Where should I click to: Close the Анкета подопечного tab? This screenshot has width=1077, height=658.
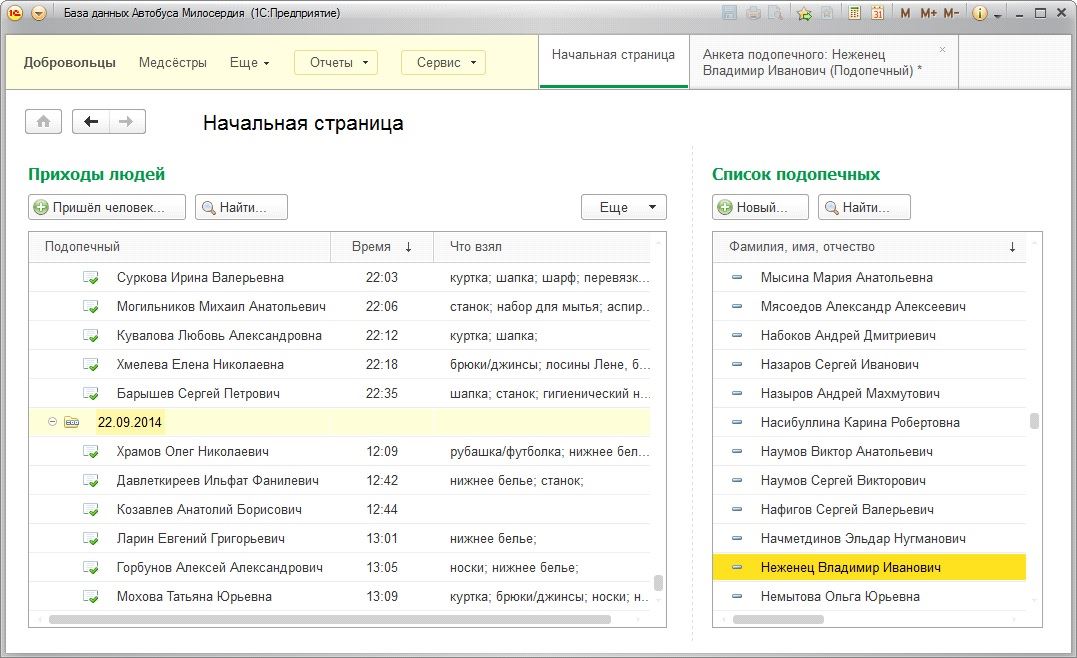click(x=942, y=49)
